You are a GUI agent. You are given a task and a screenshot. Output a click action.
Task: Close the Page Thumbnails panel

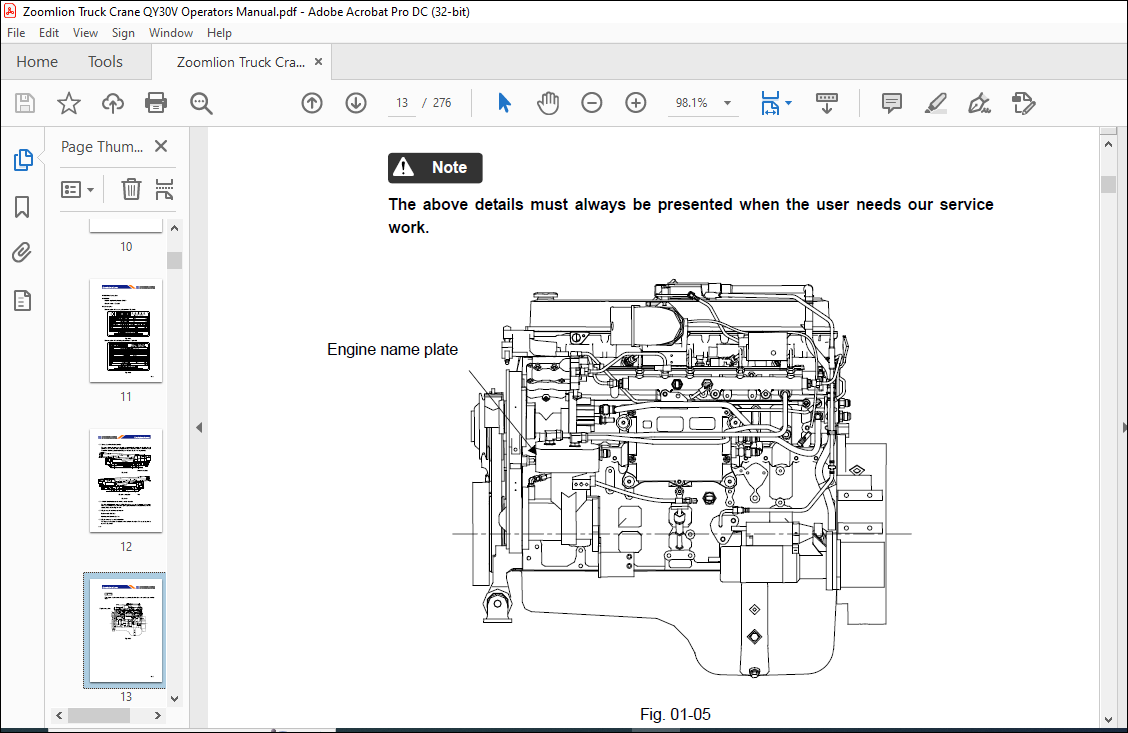point(161,147)
